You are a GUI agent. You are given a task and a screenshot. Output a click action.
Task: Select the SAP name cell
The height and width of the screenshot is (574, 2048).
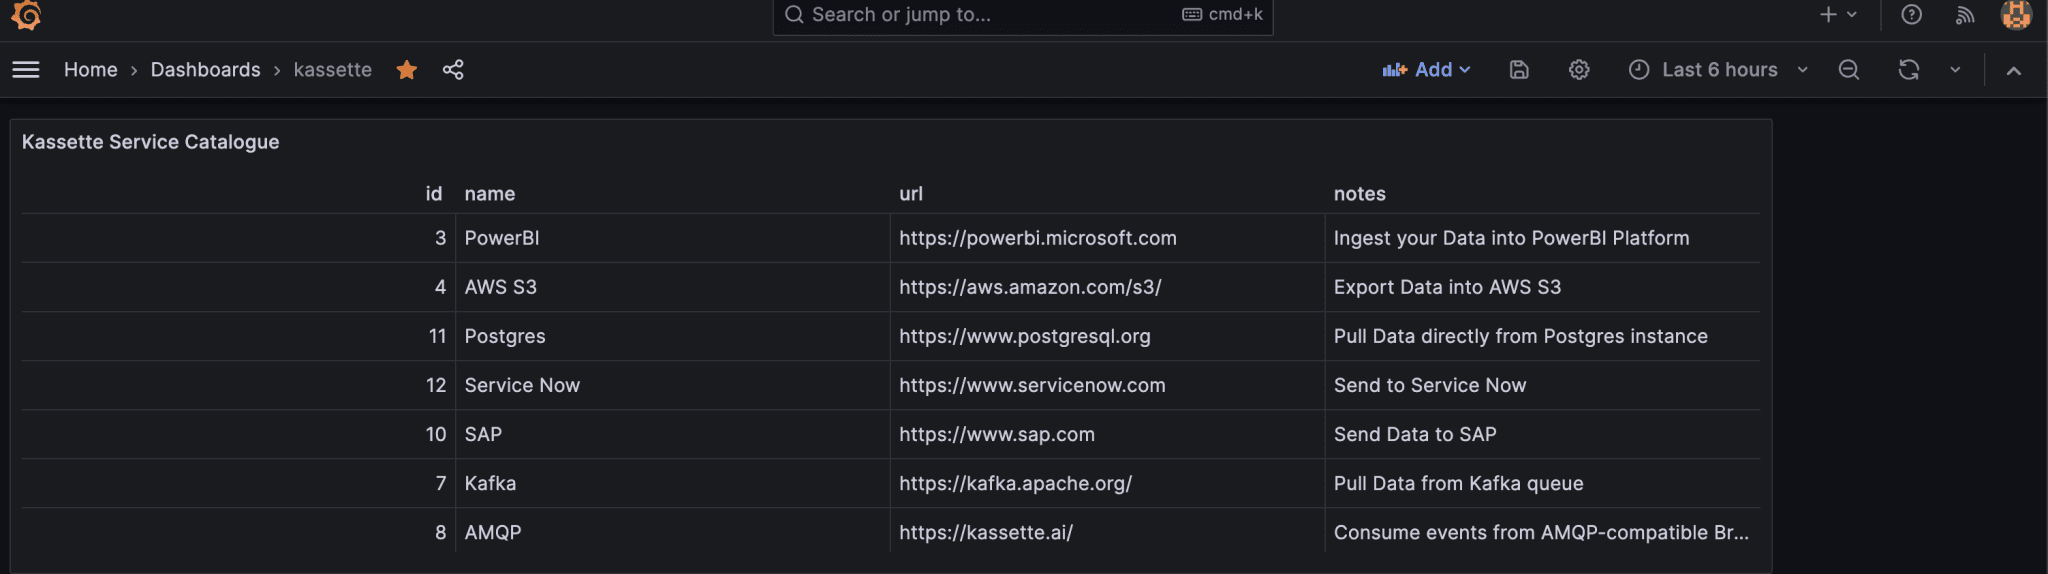(x=673, y=434)
